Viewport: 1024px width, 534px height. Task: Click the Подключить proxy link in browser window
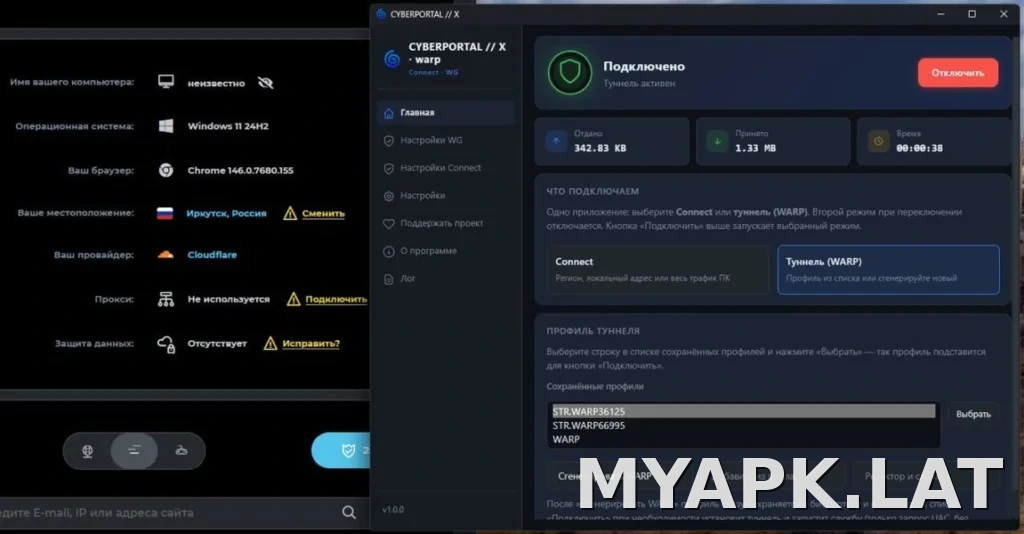point(336,299)
